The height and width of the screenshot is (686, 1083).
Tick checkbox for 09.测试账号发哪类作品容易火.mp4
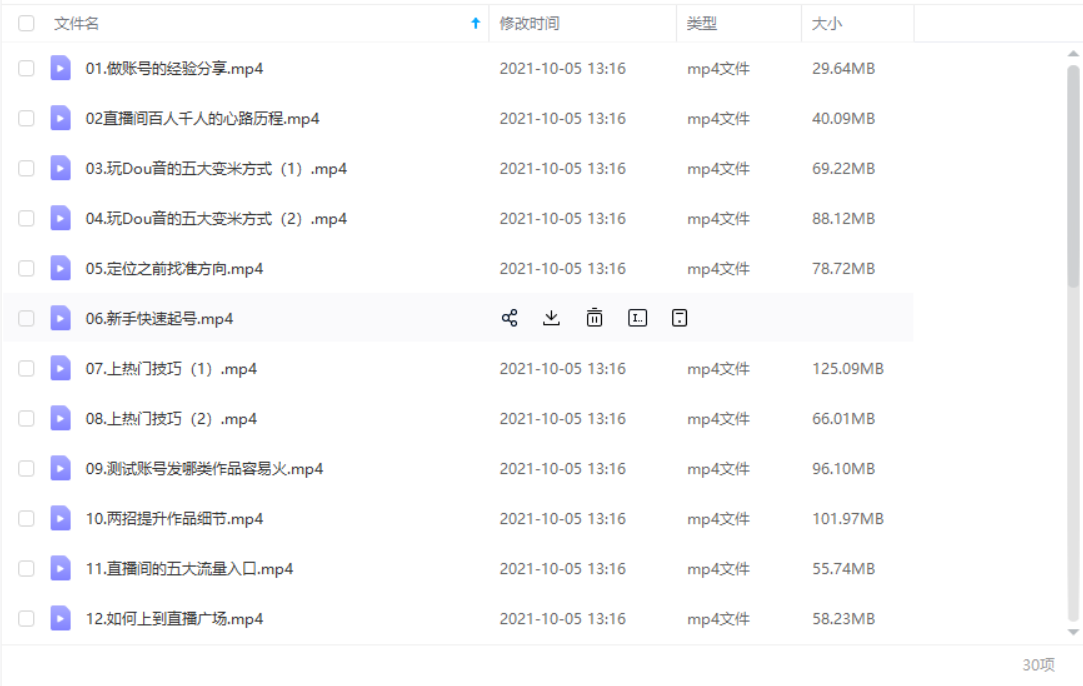26,468
